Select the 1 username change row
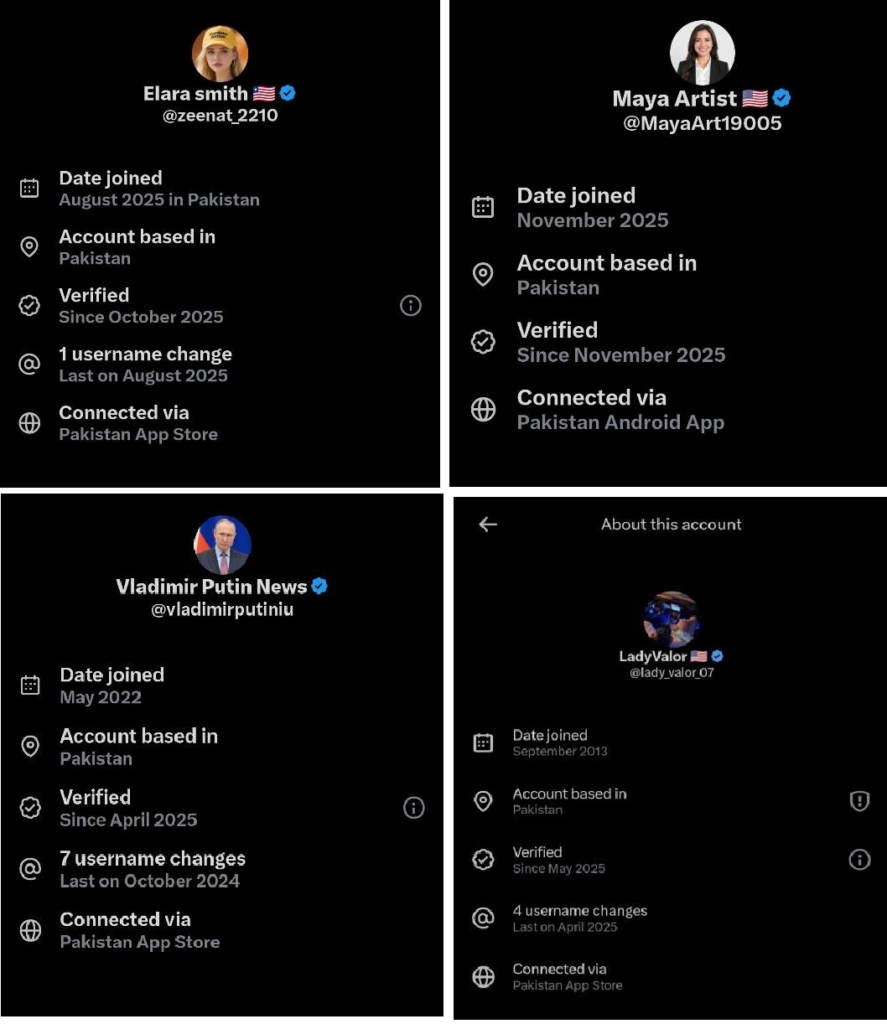 145,365
